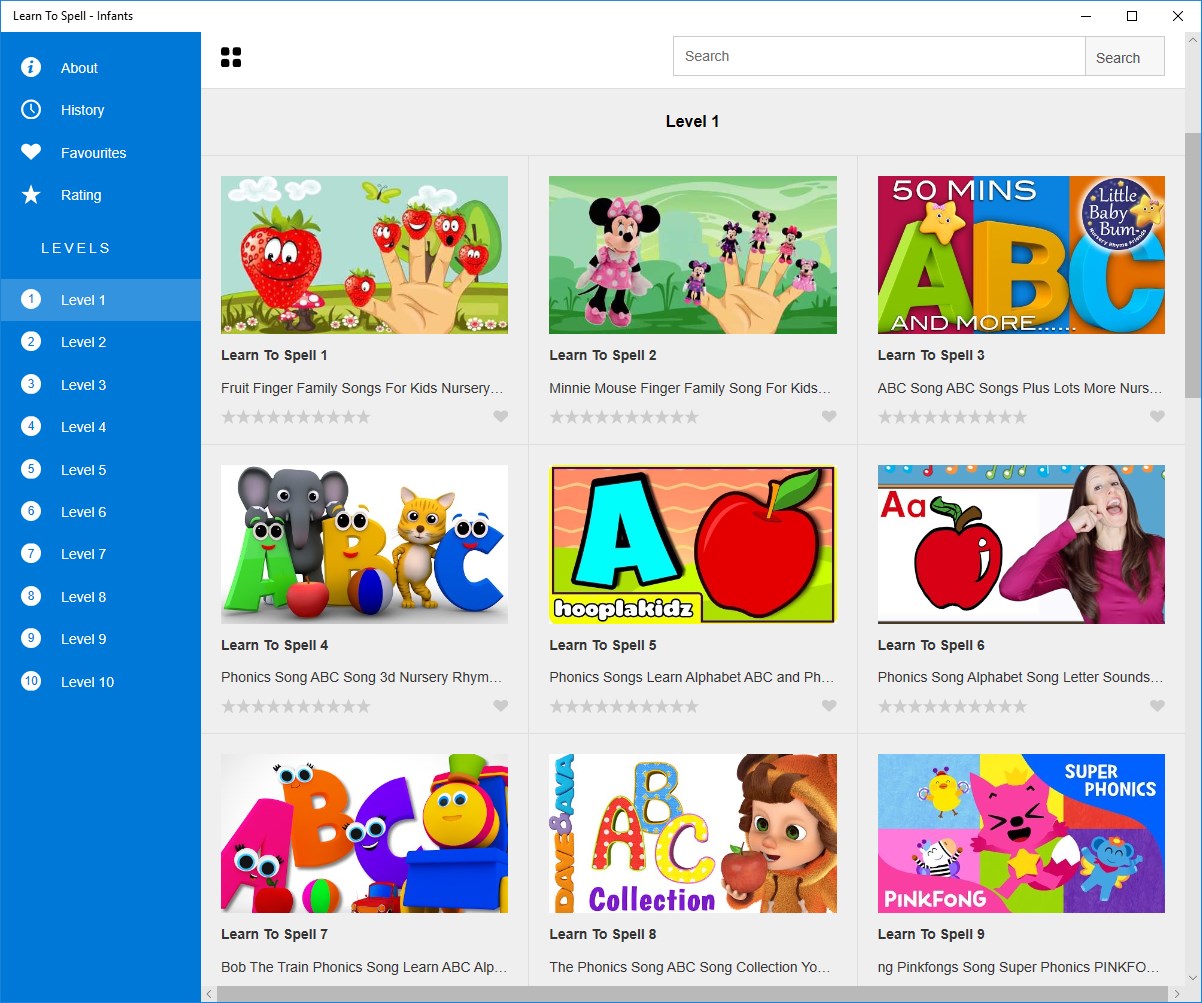Rate Learn To Spell 4 using star bar
The width and height of the screenshot is (1202, 1003).
[296, 706]
